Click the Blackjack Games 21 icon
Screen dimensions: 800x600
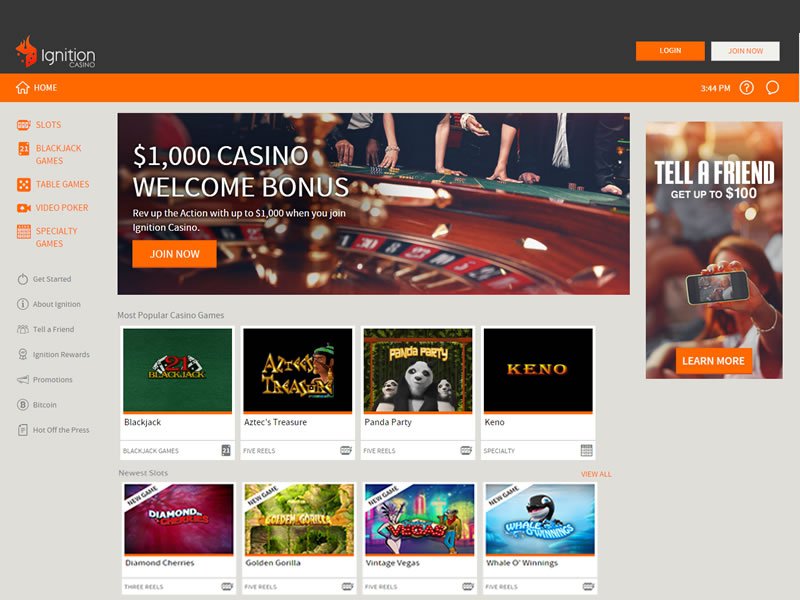pos(23,148)
